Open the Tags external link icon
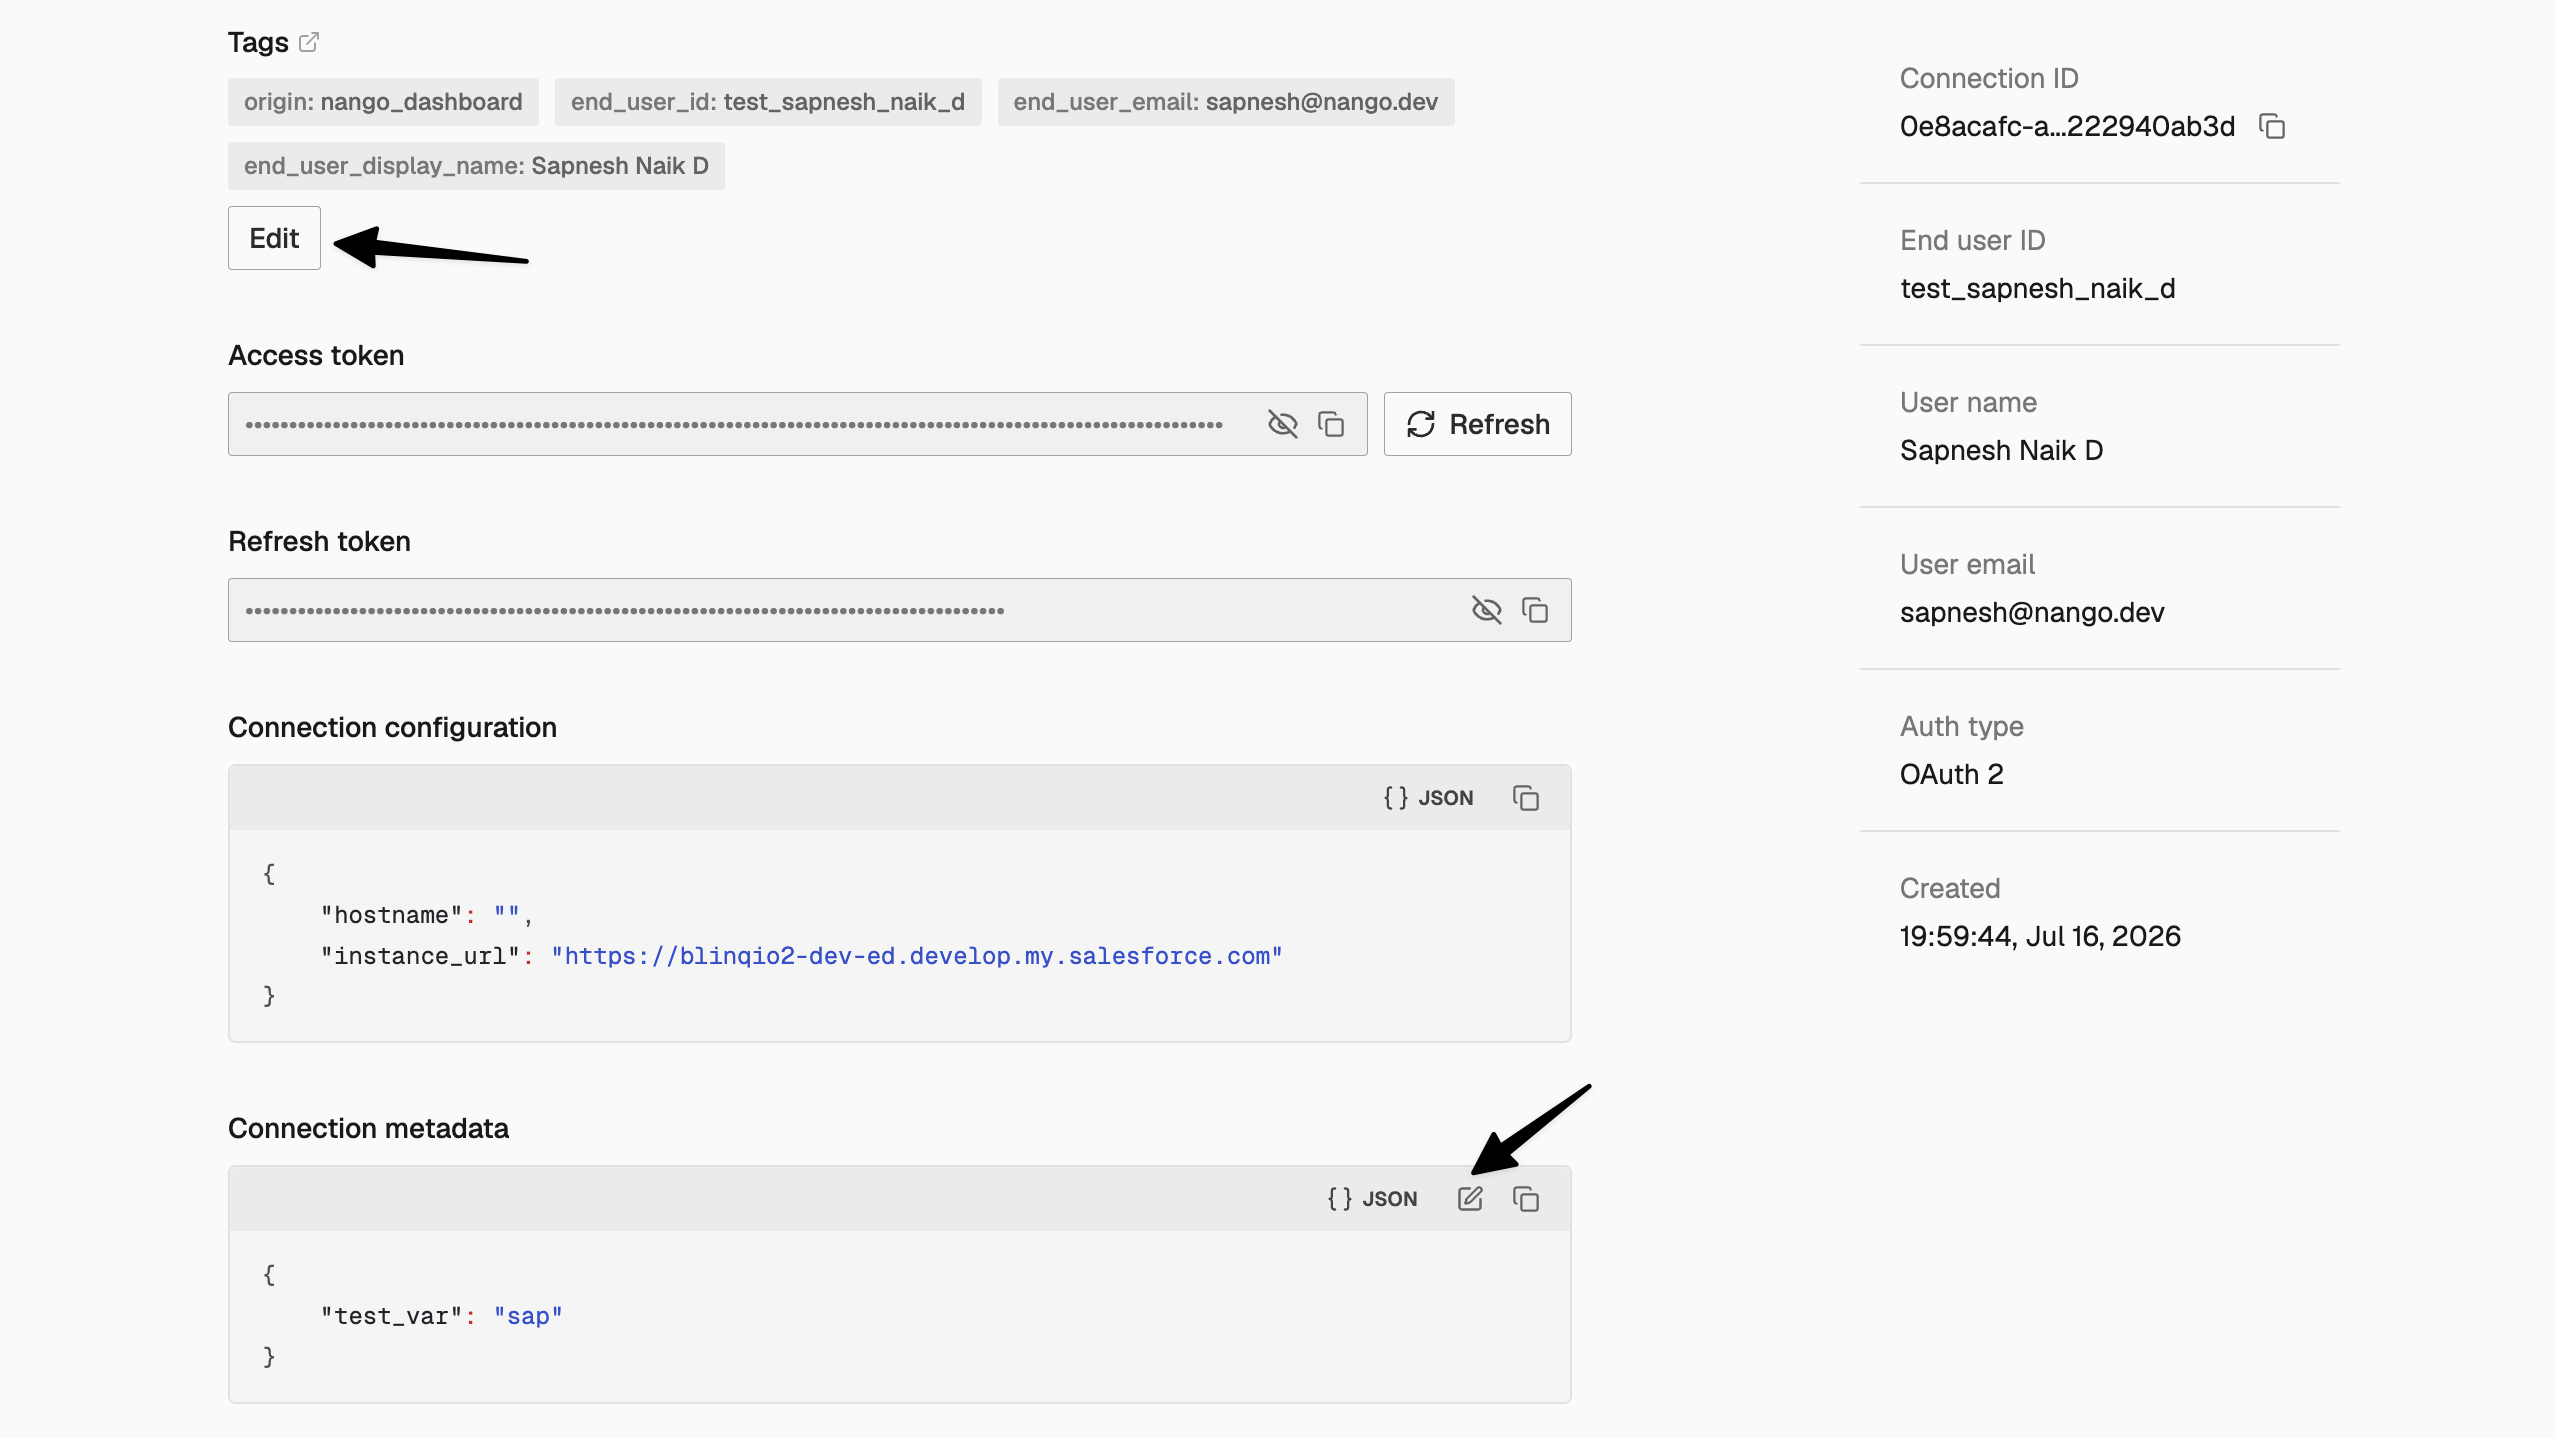Screen dimensions: 2556x1438 pos(309,42)
